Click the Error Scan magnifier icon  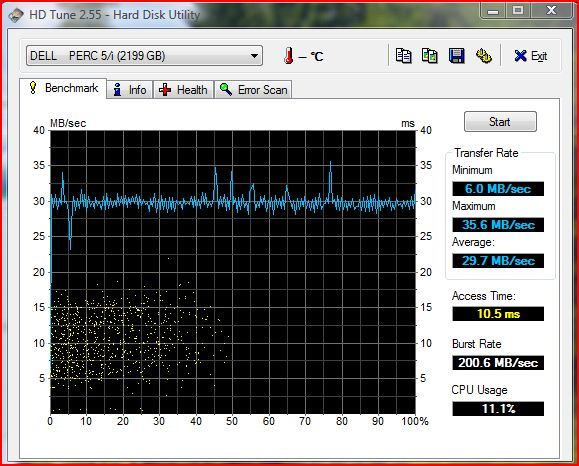click(x=225, y=89)
